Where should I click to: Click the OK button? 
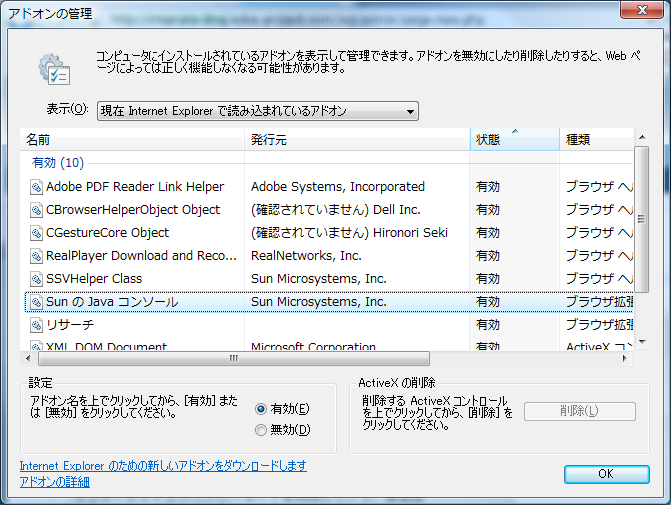pyautogui.click(x=606, y=474)
